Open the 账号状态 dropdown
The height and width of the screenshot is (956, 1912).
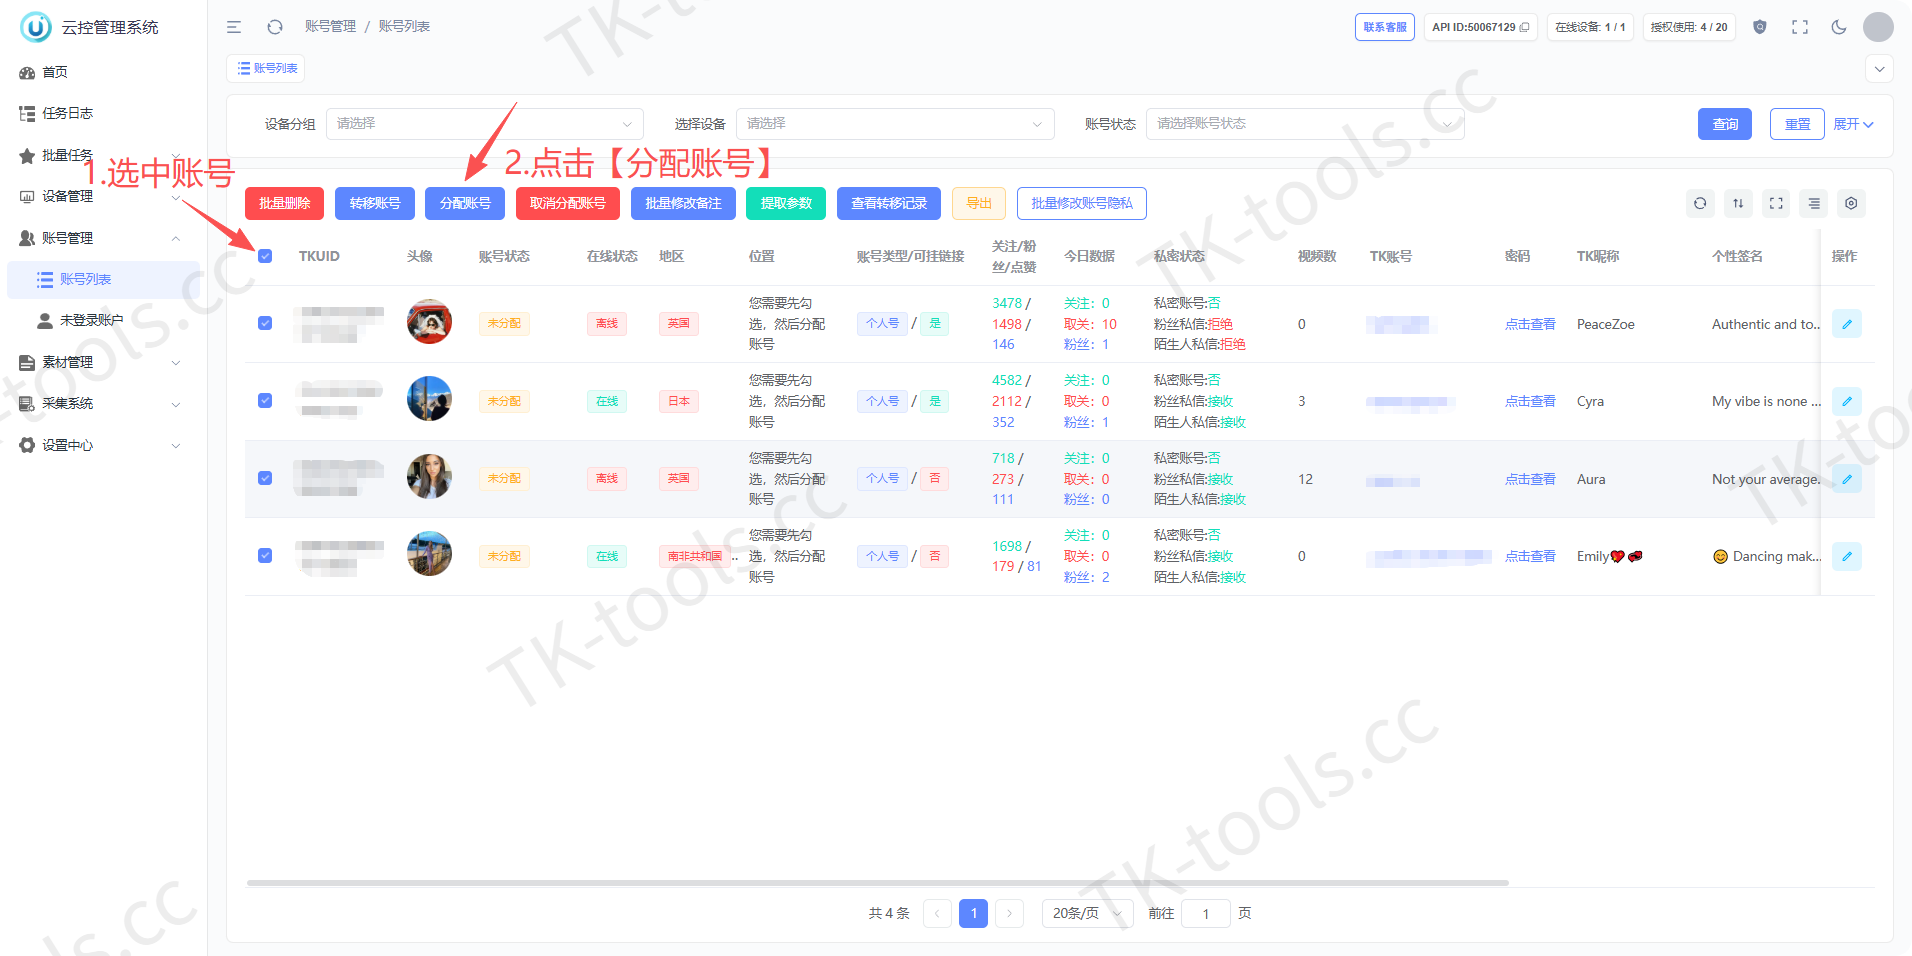click(x=1305, y=124)
